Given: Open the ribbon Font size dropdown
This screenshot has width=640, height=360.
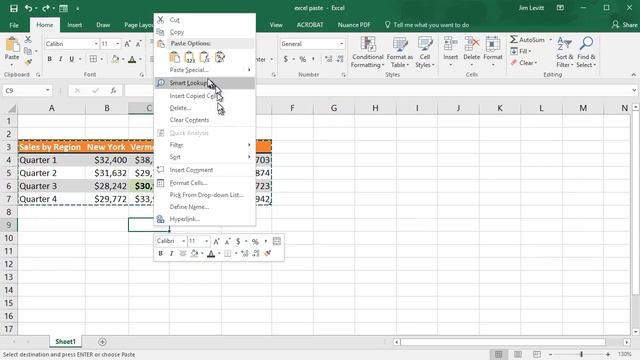Looking at the screenshot, I should point(118,44).
